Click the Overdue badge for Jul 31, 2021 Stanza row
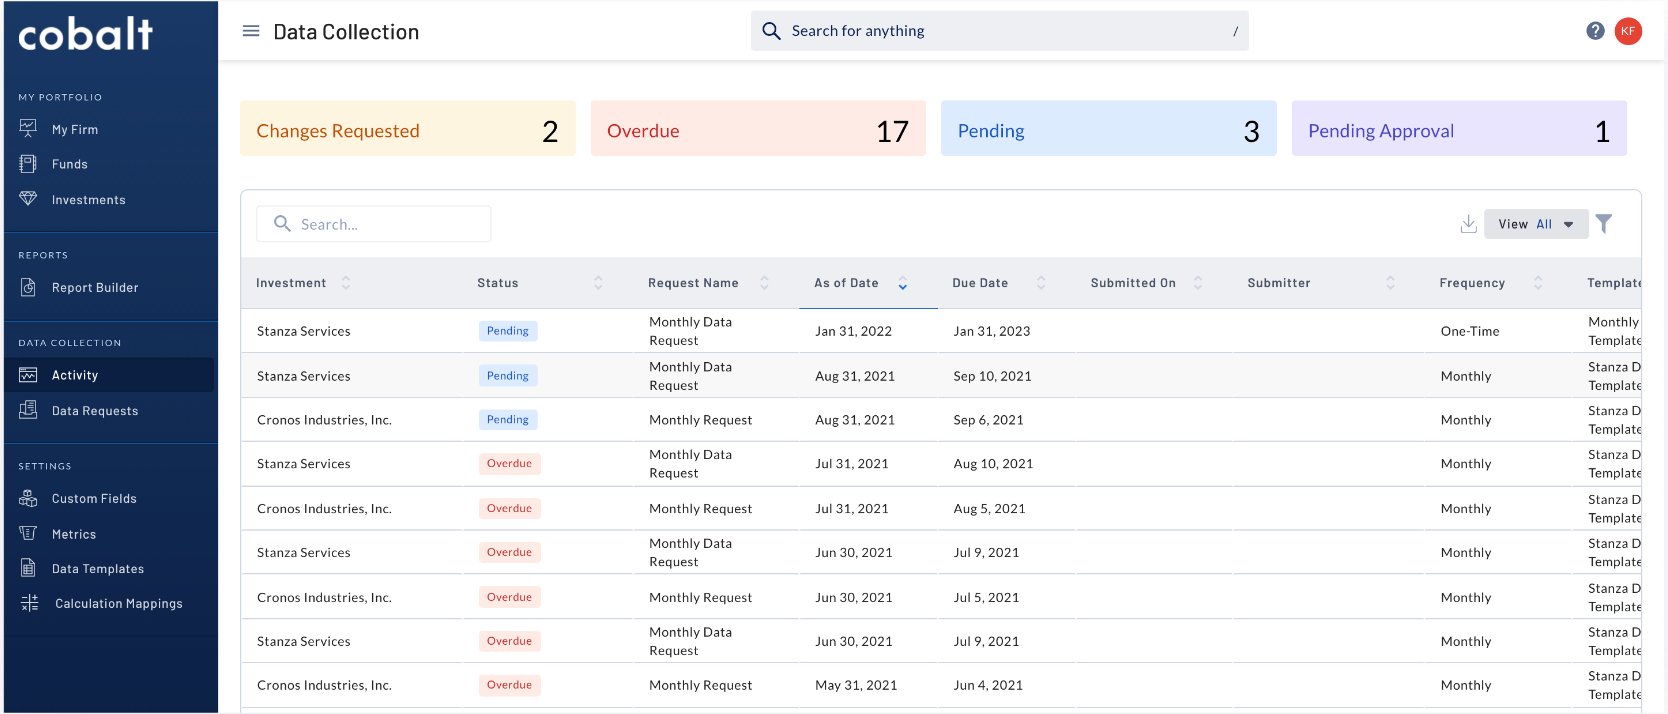The height and width of the screenshot is (714, 1668). point(509,464)
